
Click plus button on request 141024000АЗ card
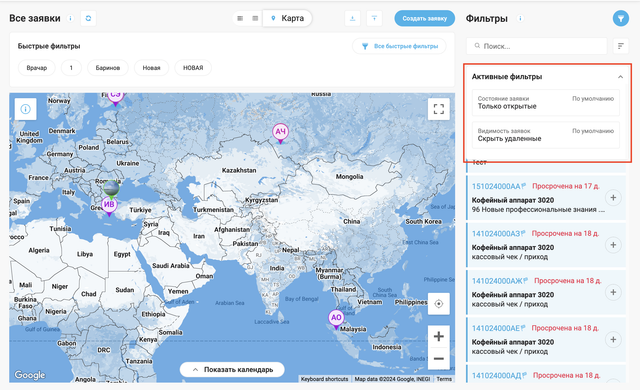613,245
